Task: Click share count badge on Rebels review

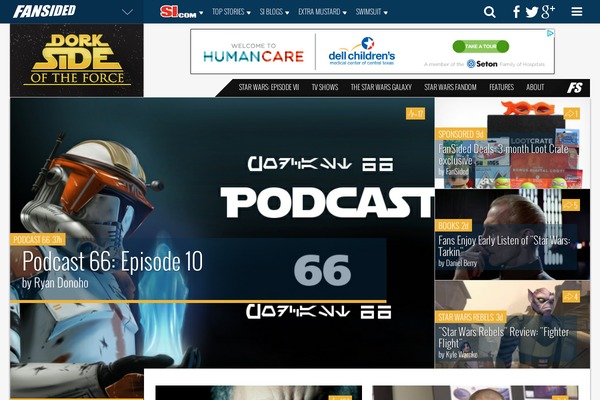Action: [571, 296]
